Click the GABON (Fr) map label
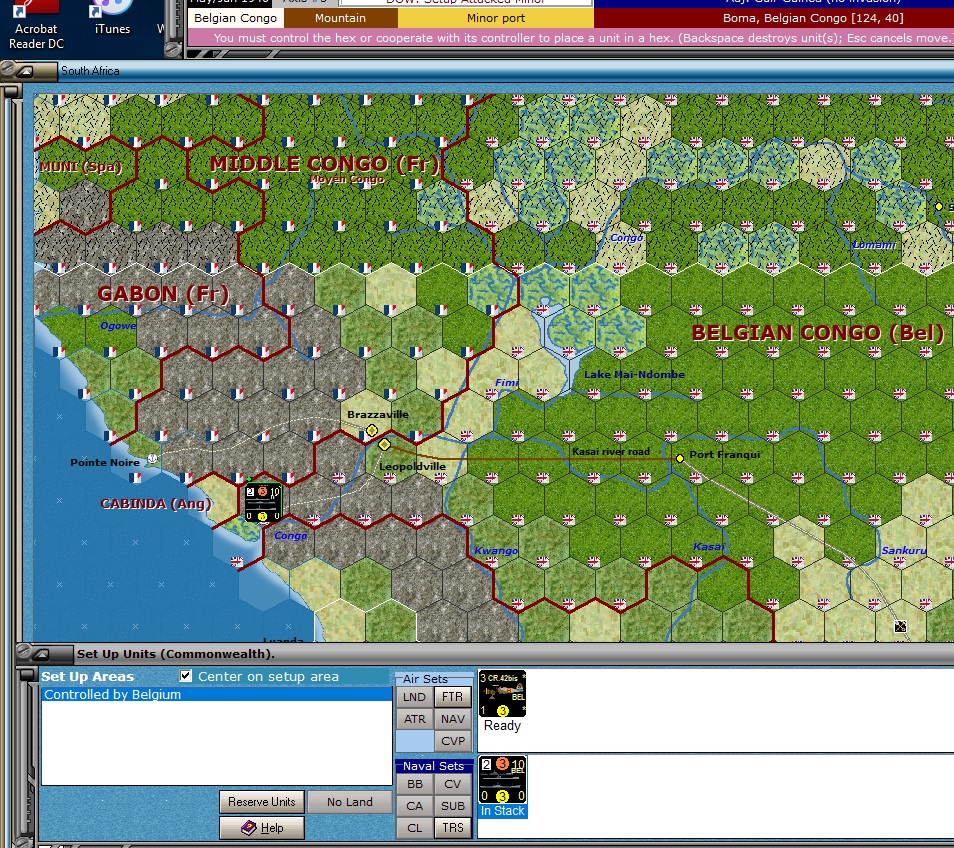Image resolution: width=954 pixels, height=848 pixels. coord(163,294)
